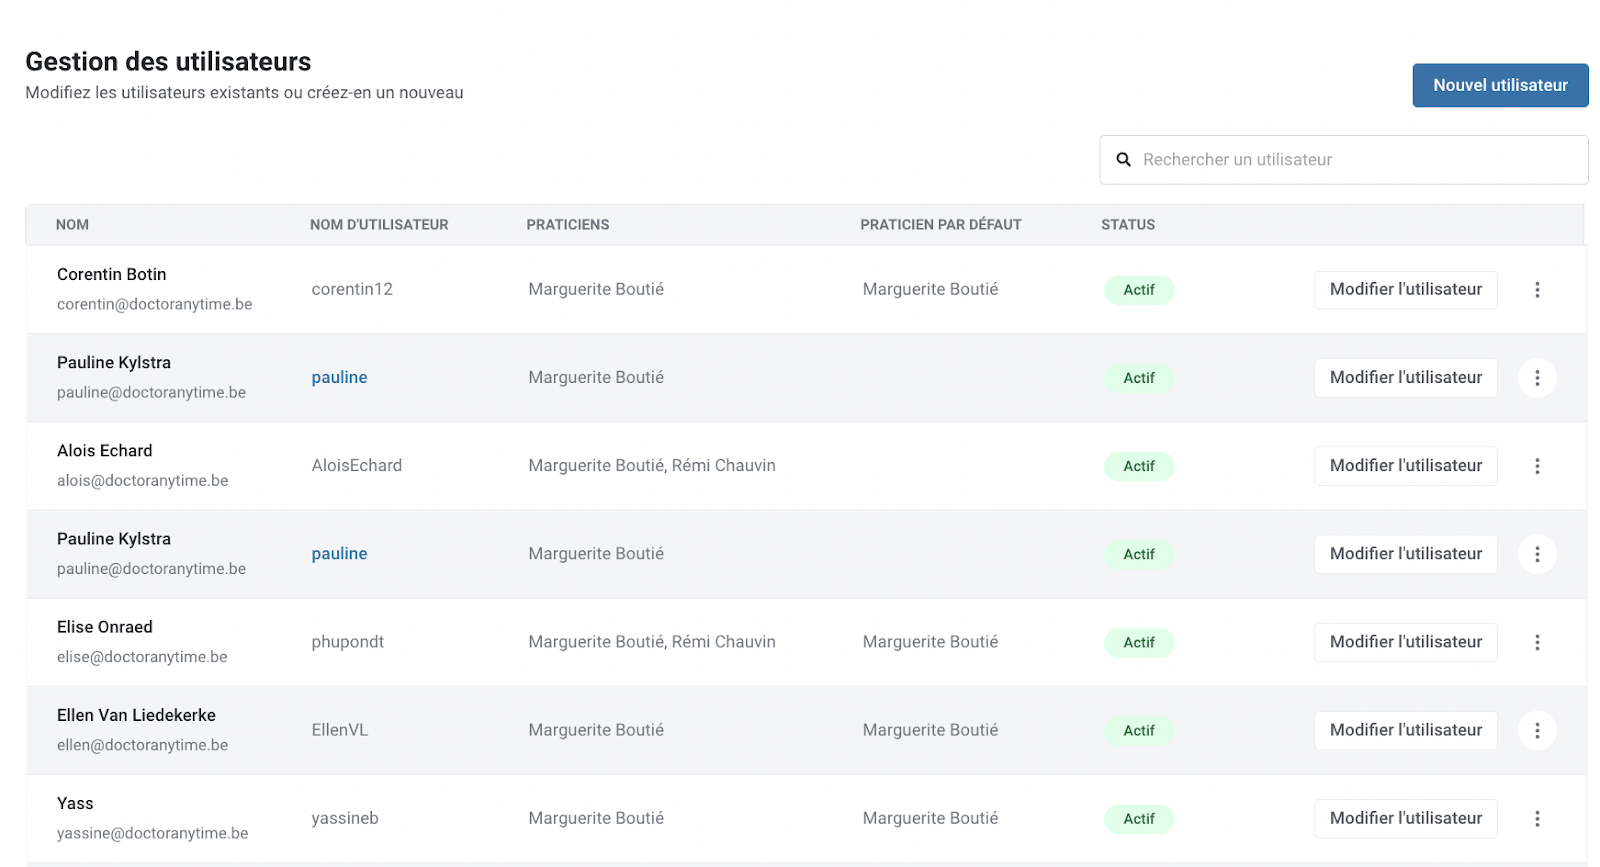Sort by NOM column header

(x=72, y=225)
